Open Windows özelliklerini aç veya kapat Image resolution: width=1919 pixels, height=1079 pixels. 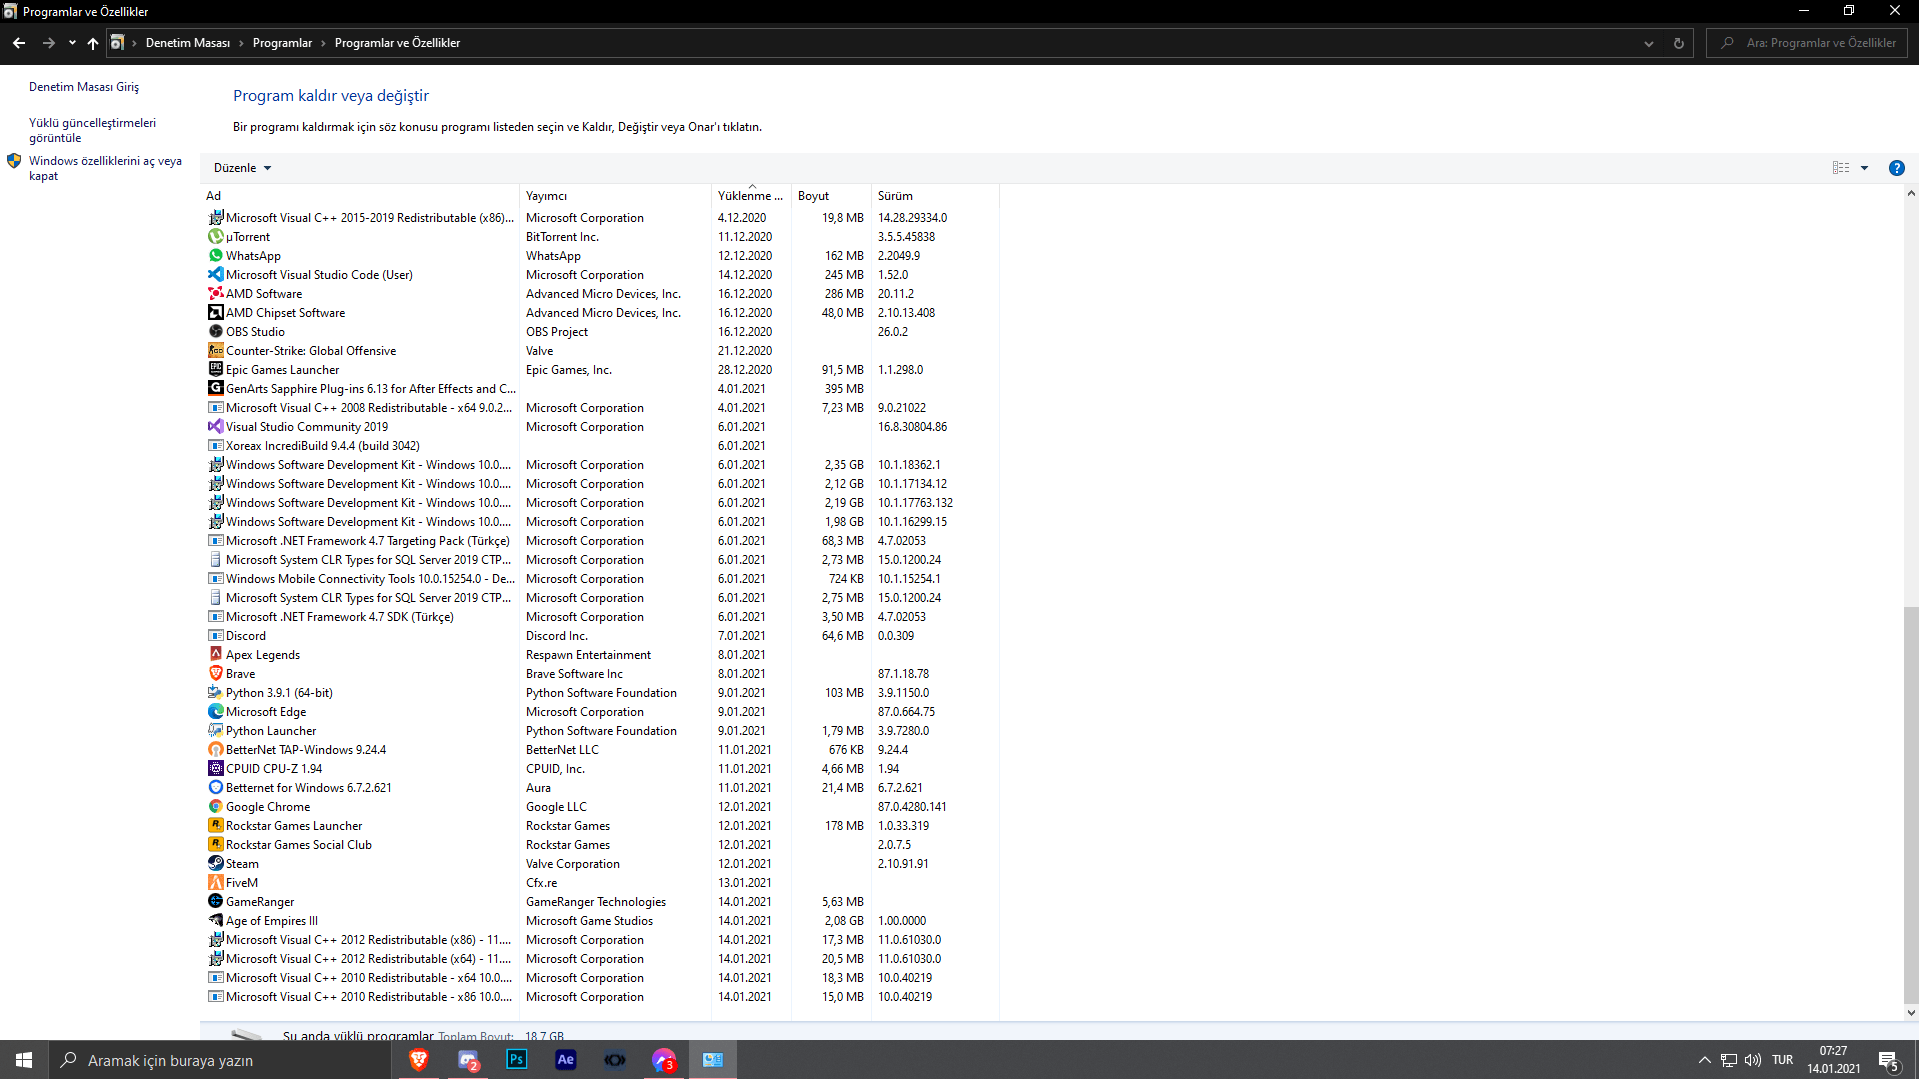pyautogui.click(x=105, y=168)
